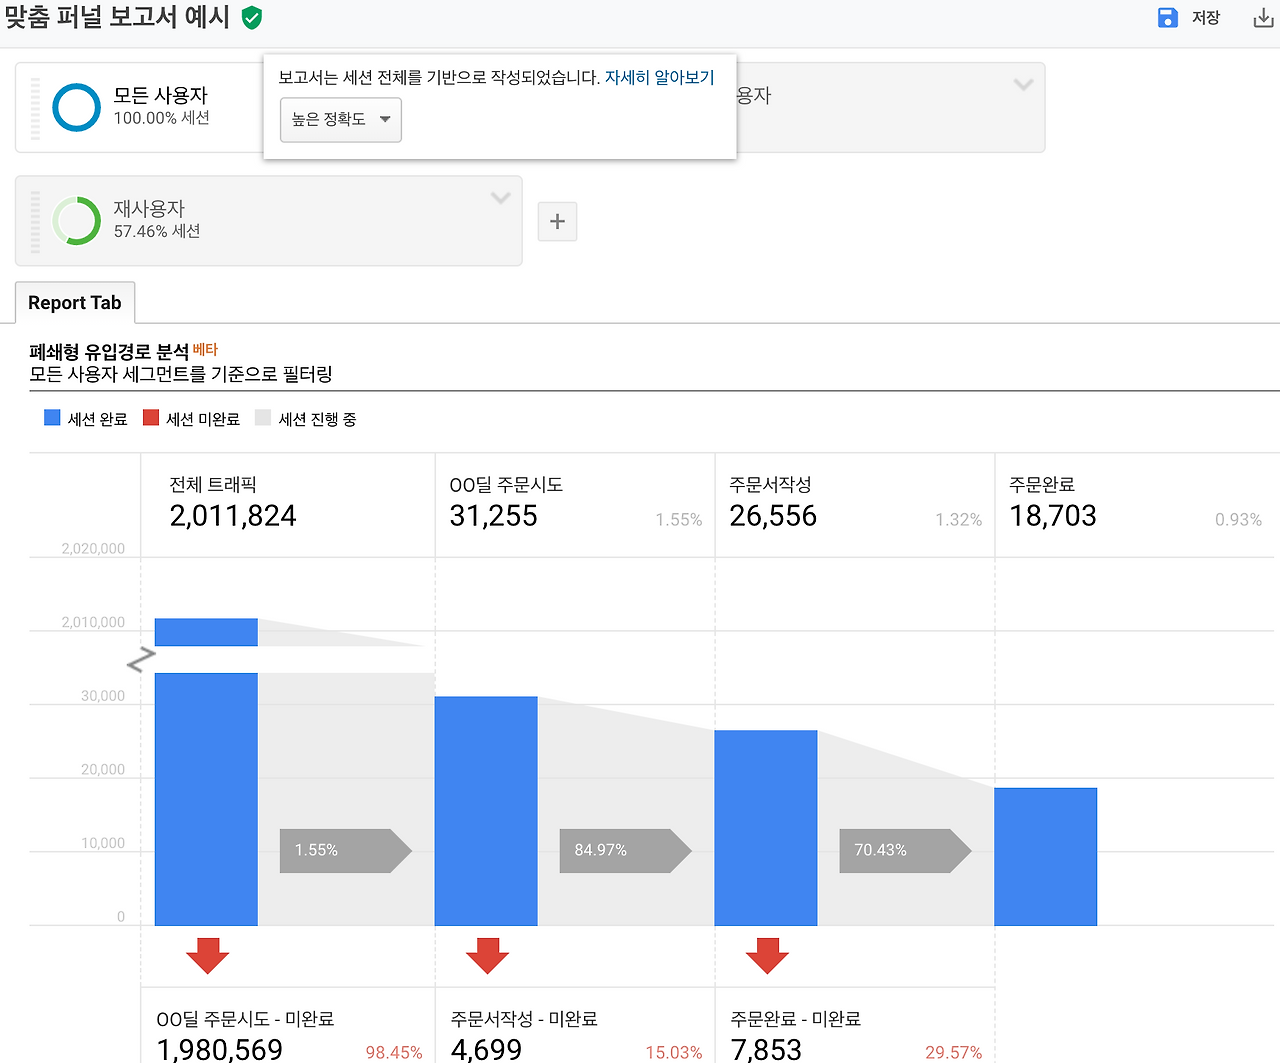Image resolution: width=1280 pixels, height=1063 pixels.
Task: Click the green verified shield beside report title
Action: point(250,17)
